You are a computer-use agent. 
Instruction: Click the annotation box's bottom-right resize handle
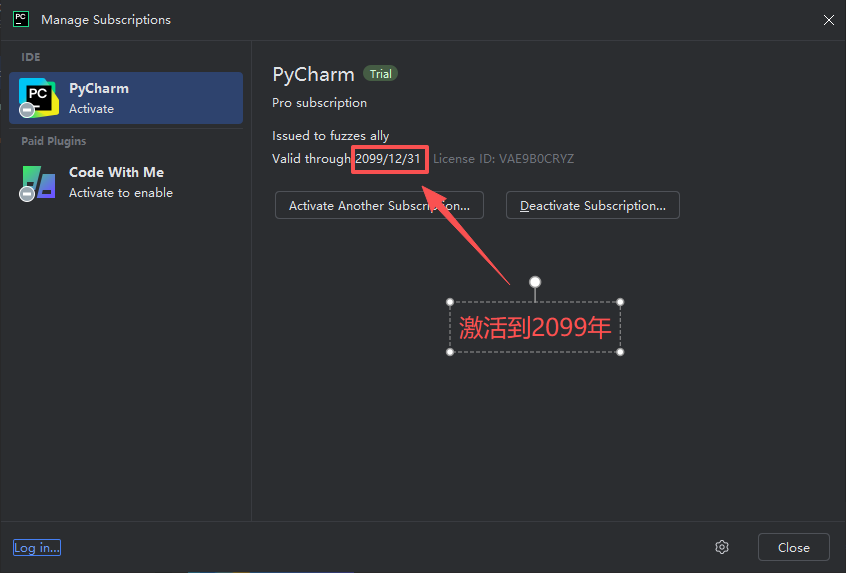pos(620,352)
